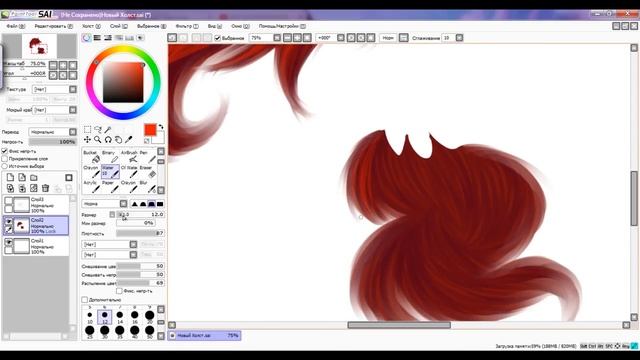Open the Фильтр menu
Screen dimensions: 640x360
tap(187, 26)
